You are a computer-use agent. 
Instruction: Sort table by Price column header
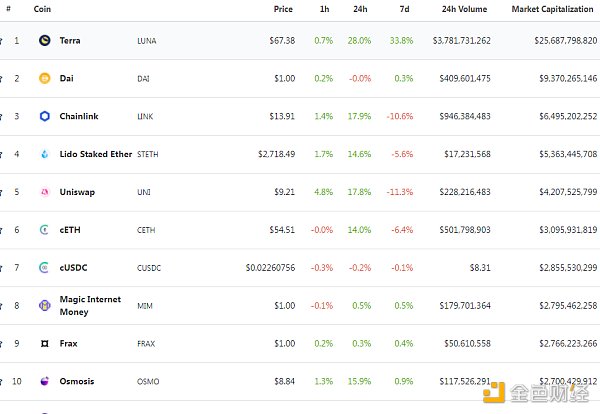click(283, 9)
